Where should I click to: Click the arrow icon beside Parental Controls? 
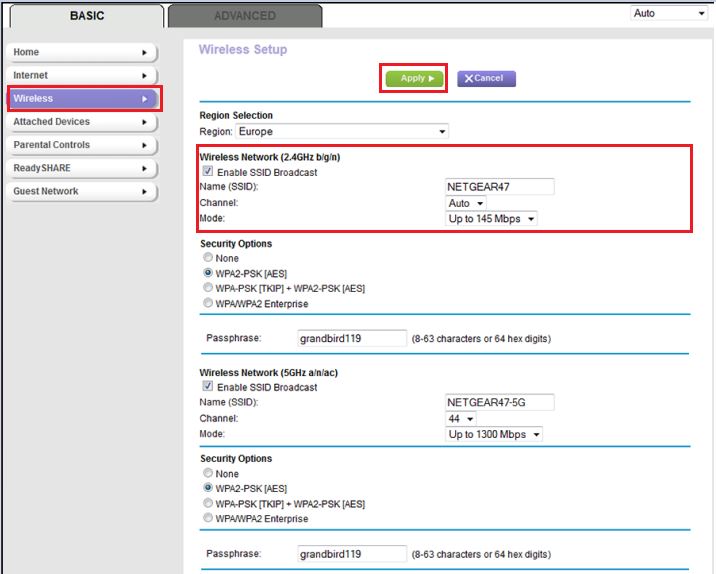point(144,145)
